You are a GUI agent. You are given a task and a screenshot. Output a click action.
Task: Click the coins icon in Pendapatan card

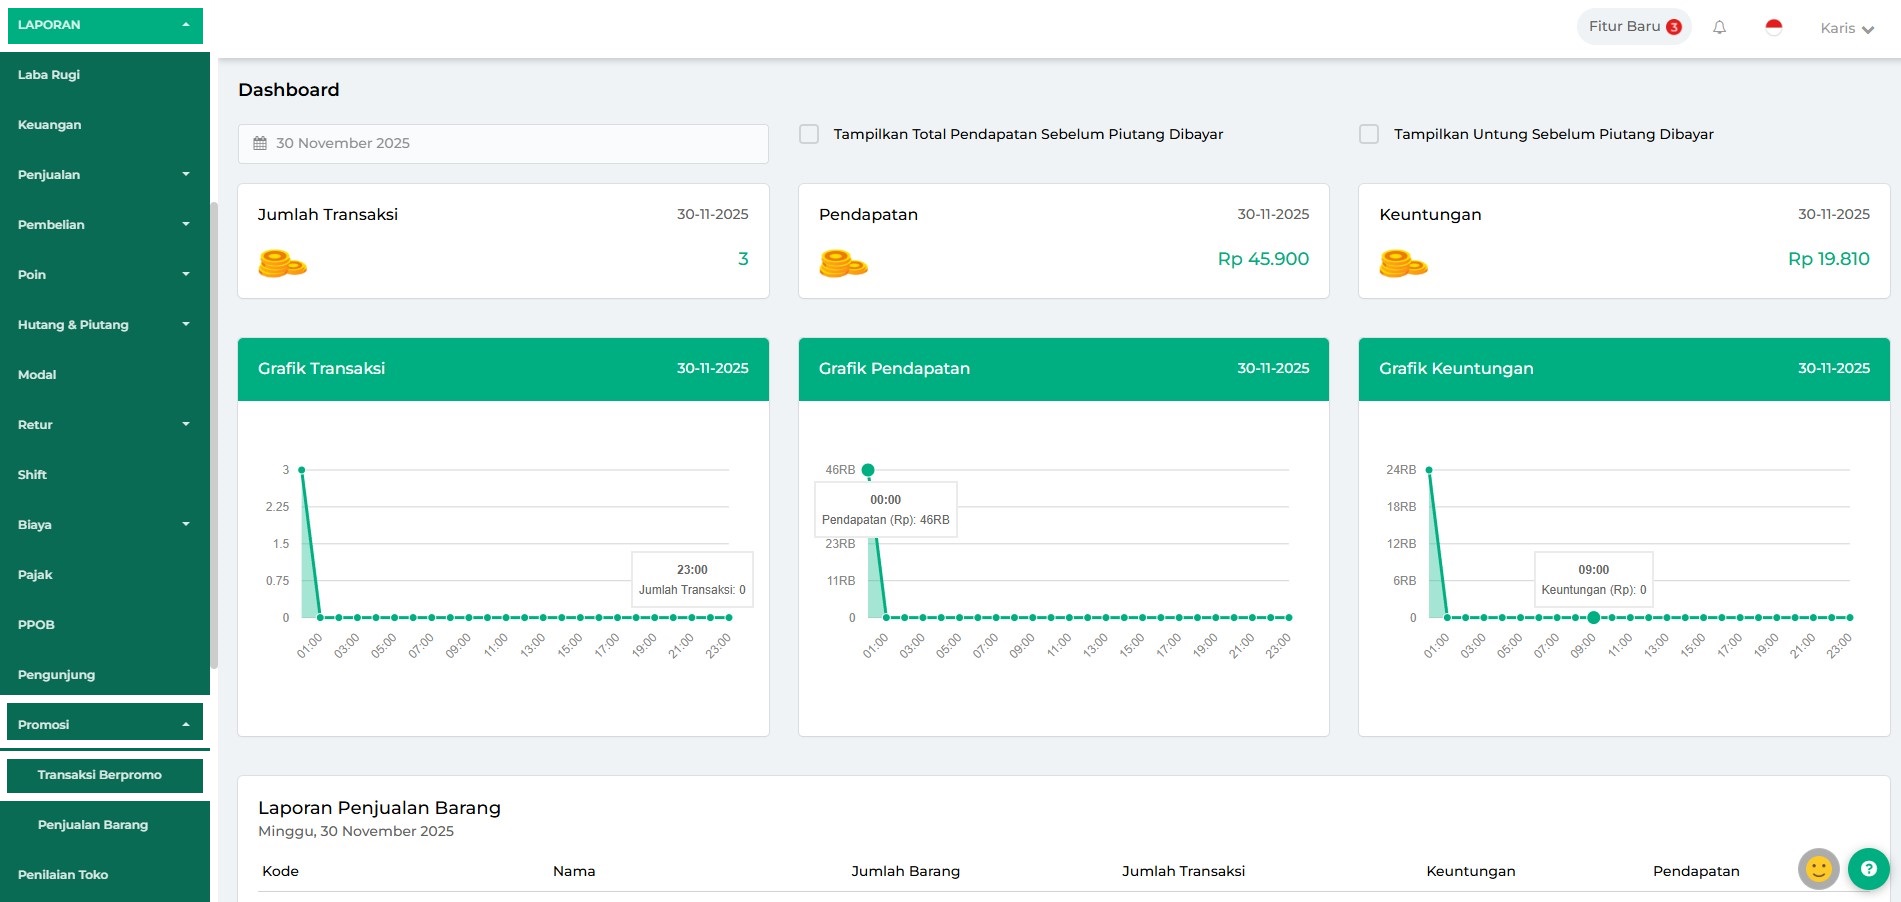843,263
